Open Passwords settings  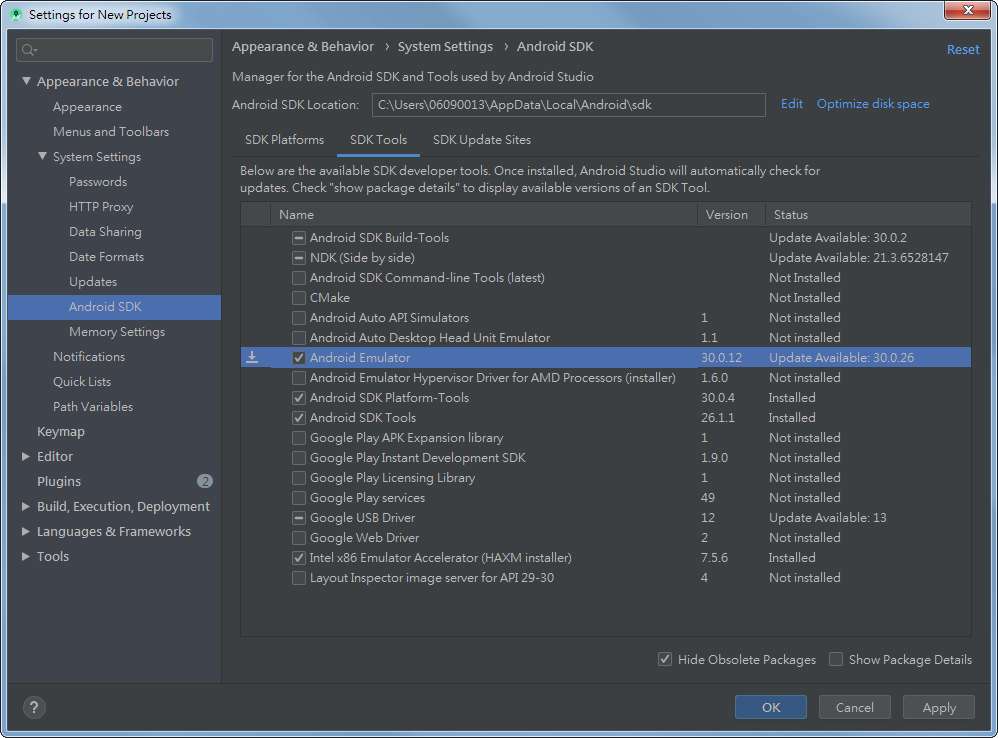[x=98, y=181]
